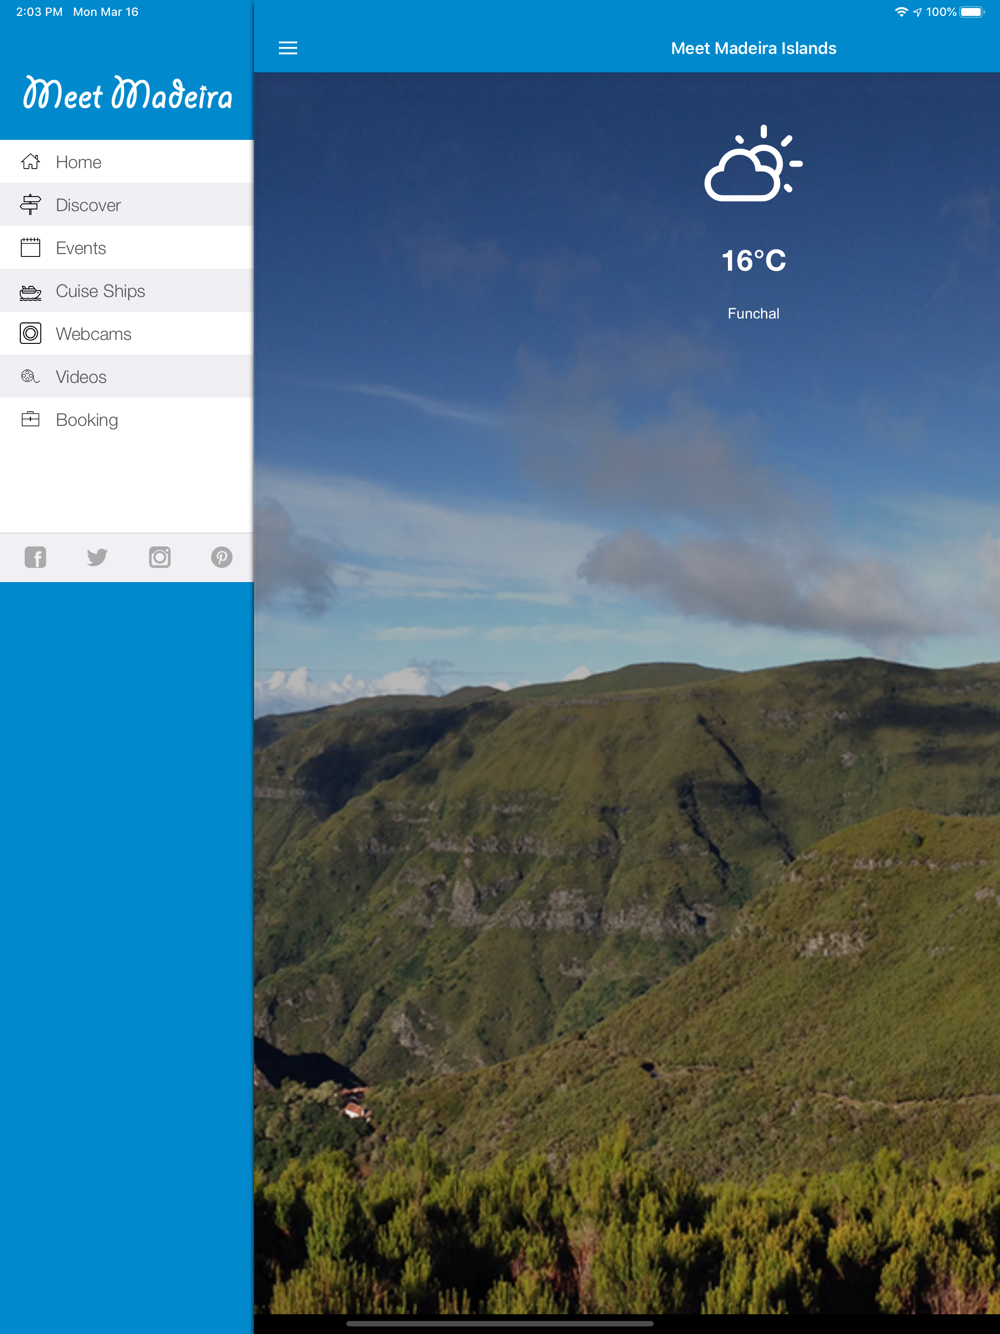Tap the Funchal location label
This screenshot has height=1334, width=1000.
pos(754,313)
